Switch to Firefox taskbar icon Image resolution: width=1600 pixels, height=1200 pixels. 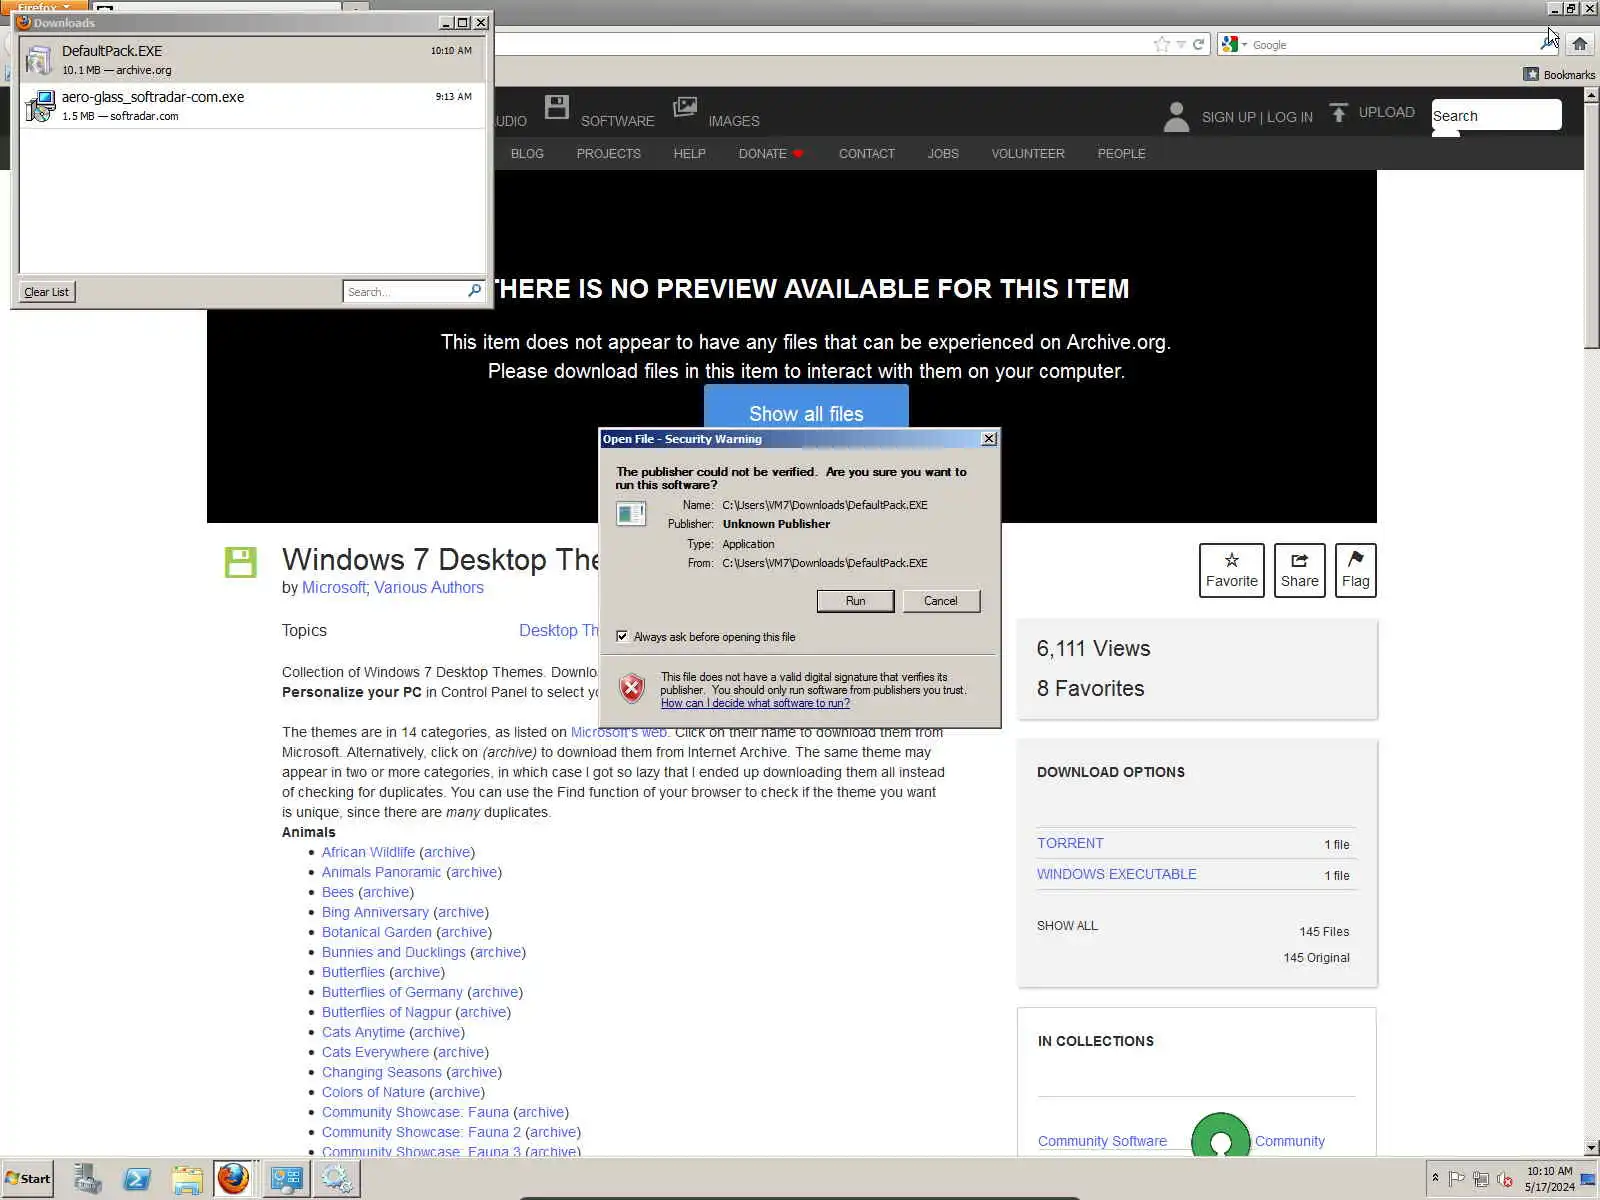click(234, 1178)
